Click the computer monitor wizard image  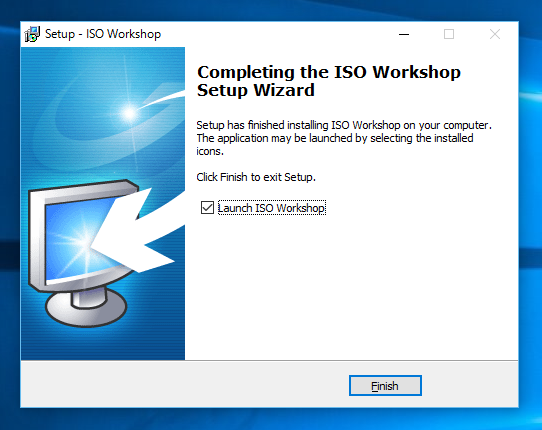coord(103,204)
